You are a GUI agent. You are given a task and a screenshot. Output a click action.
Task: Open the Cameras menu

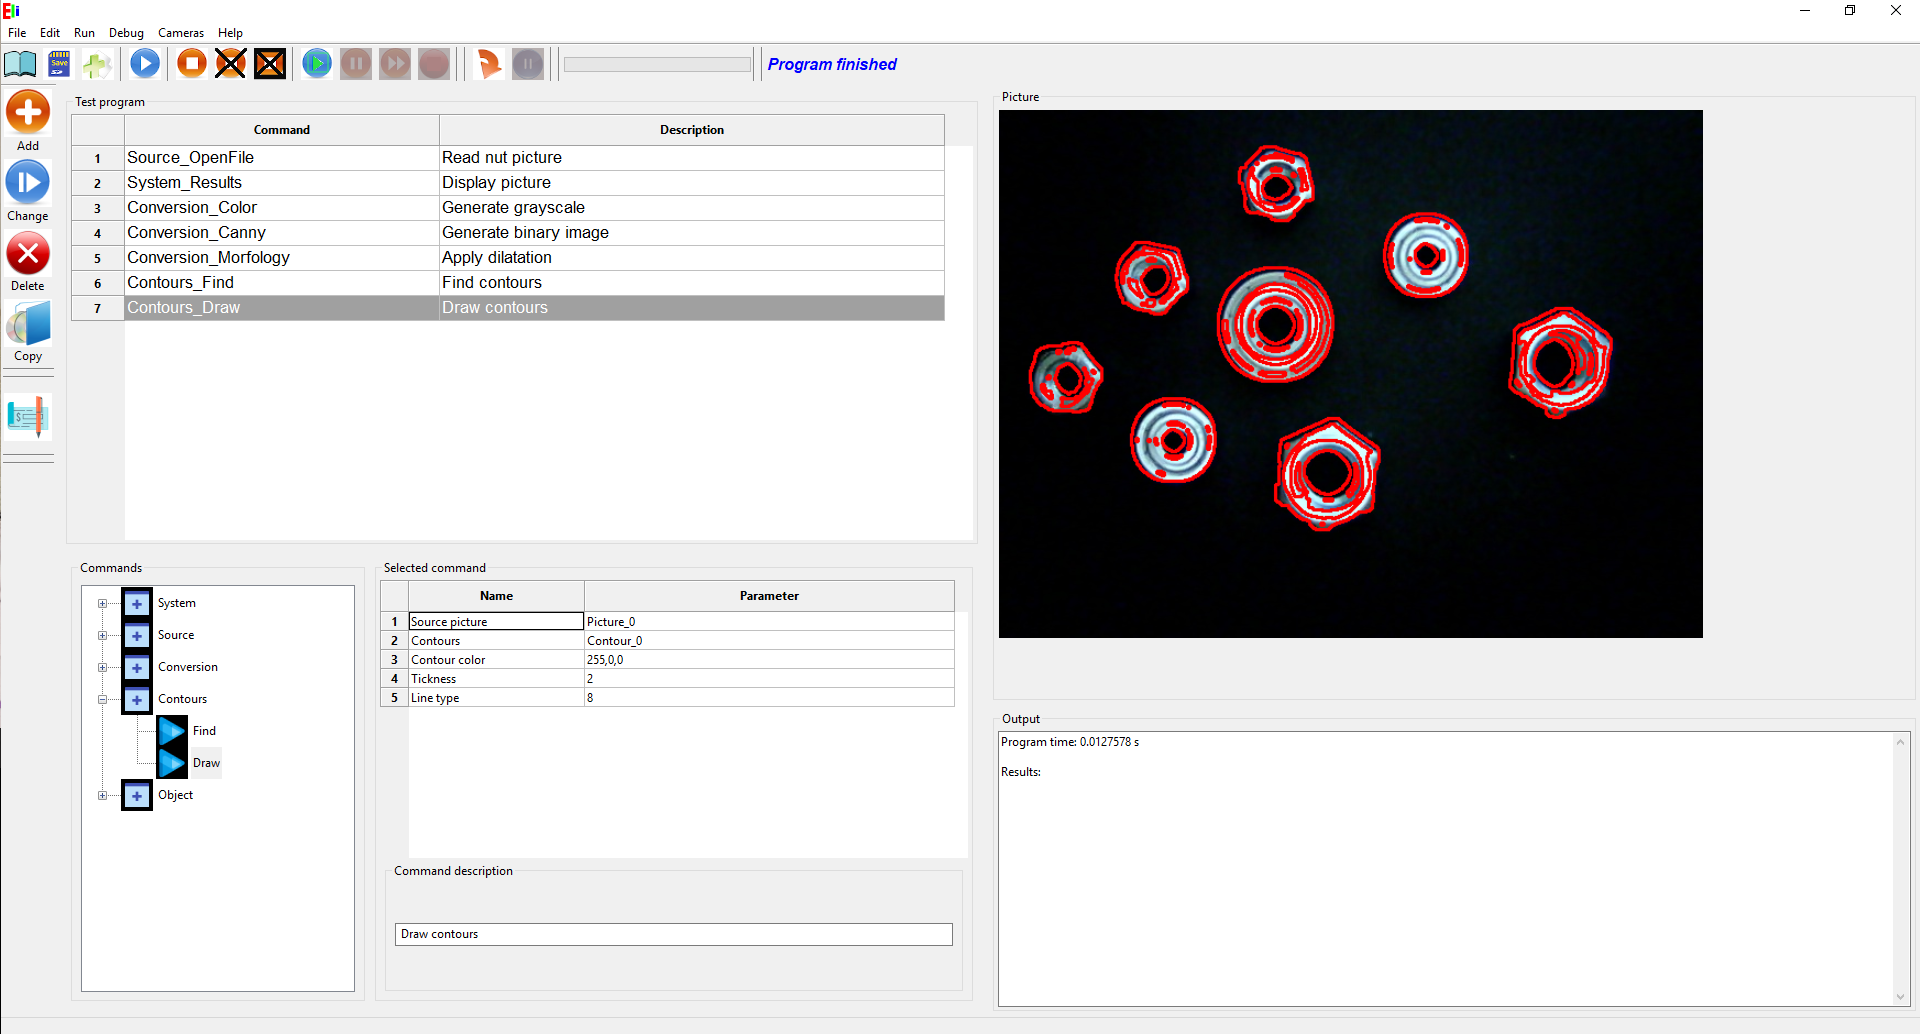tap(180, 33)
